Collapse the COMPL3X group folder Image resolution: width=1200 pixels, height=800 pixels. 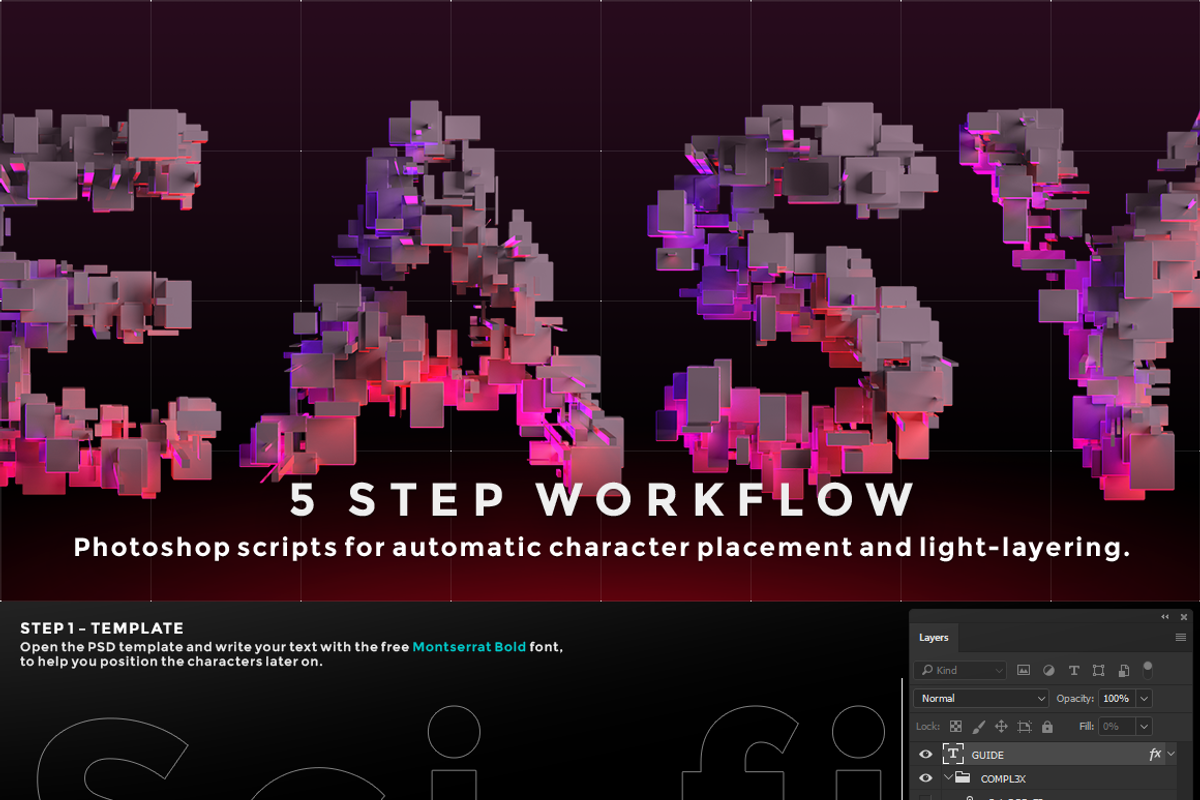coord(948,778)
